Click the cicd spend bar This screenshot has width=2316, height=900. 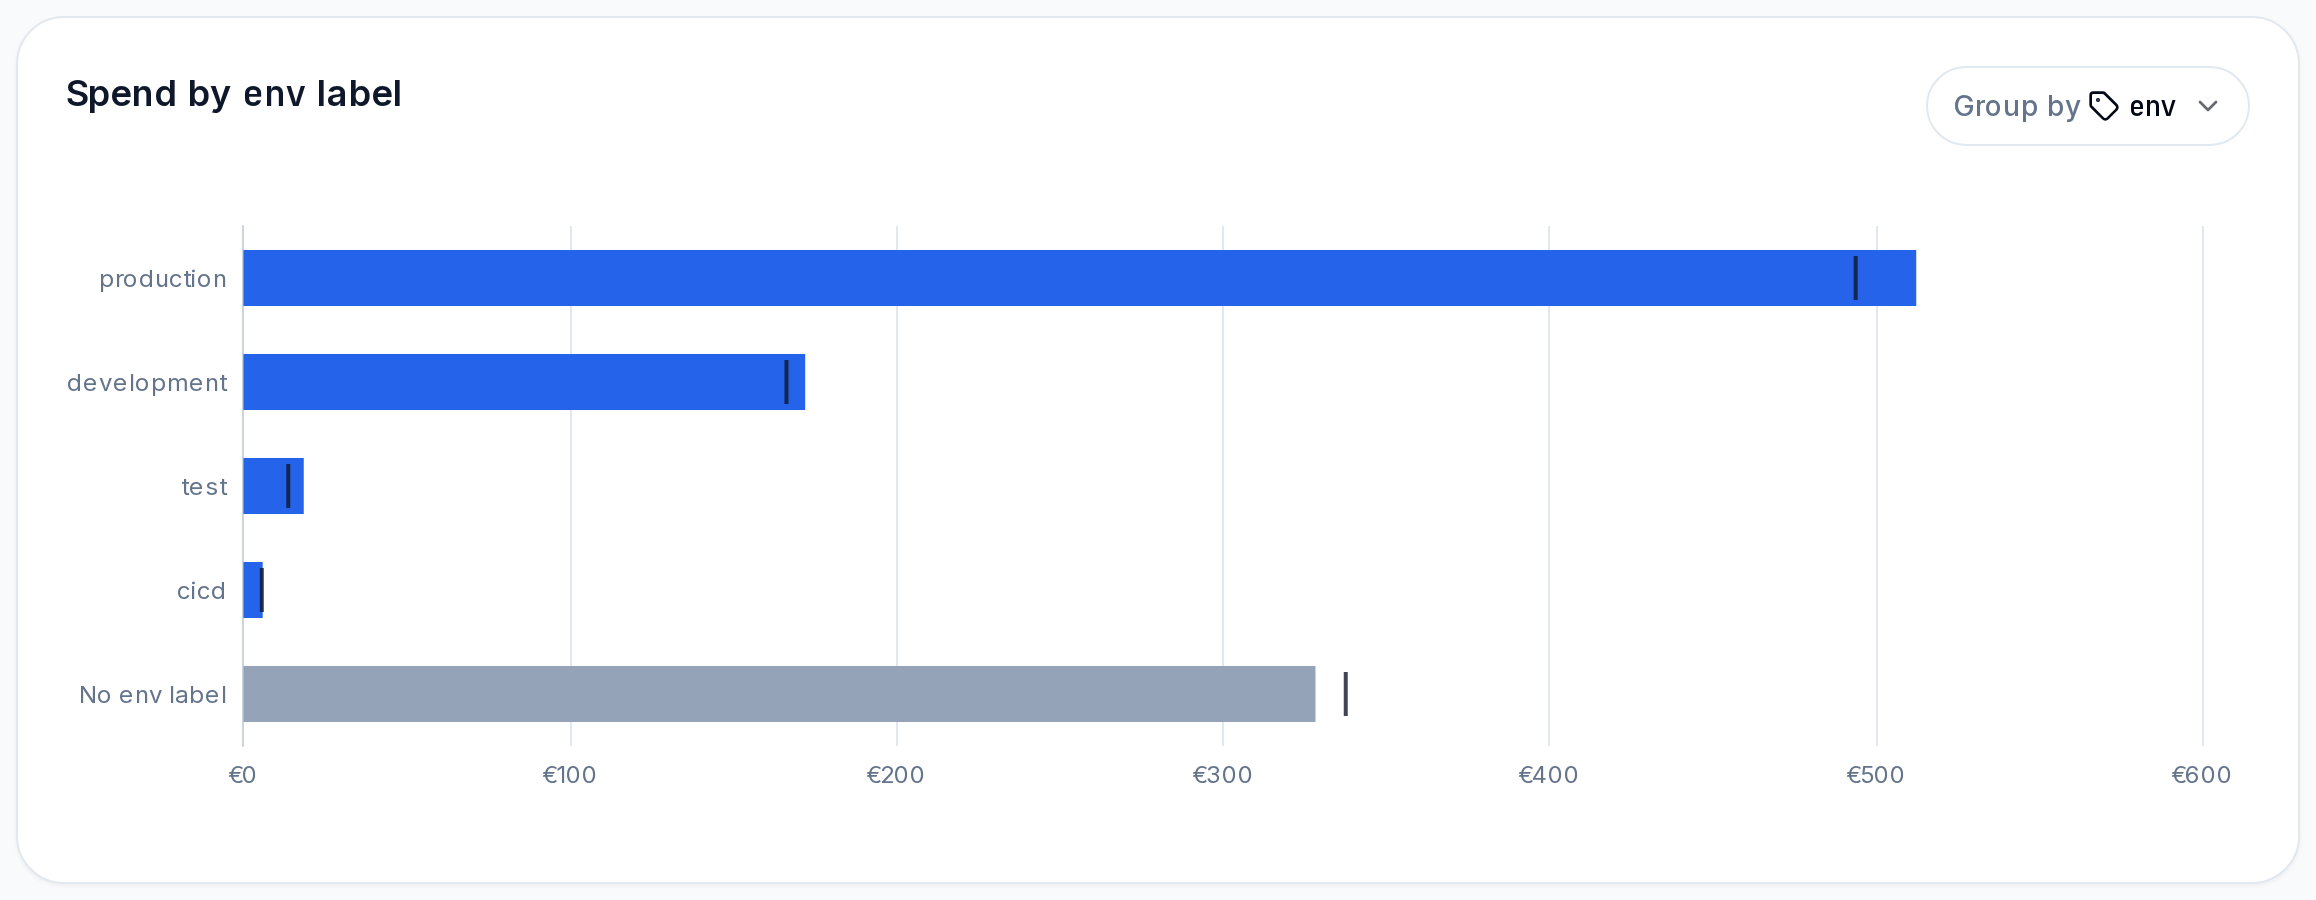pos(253,590)
